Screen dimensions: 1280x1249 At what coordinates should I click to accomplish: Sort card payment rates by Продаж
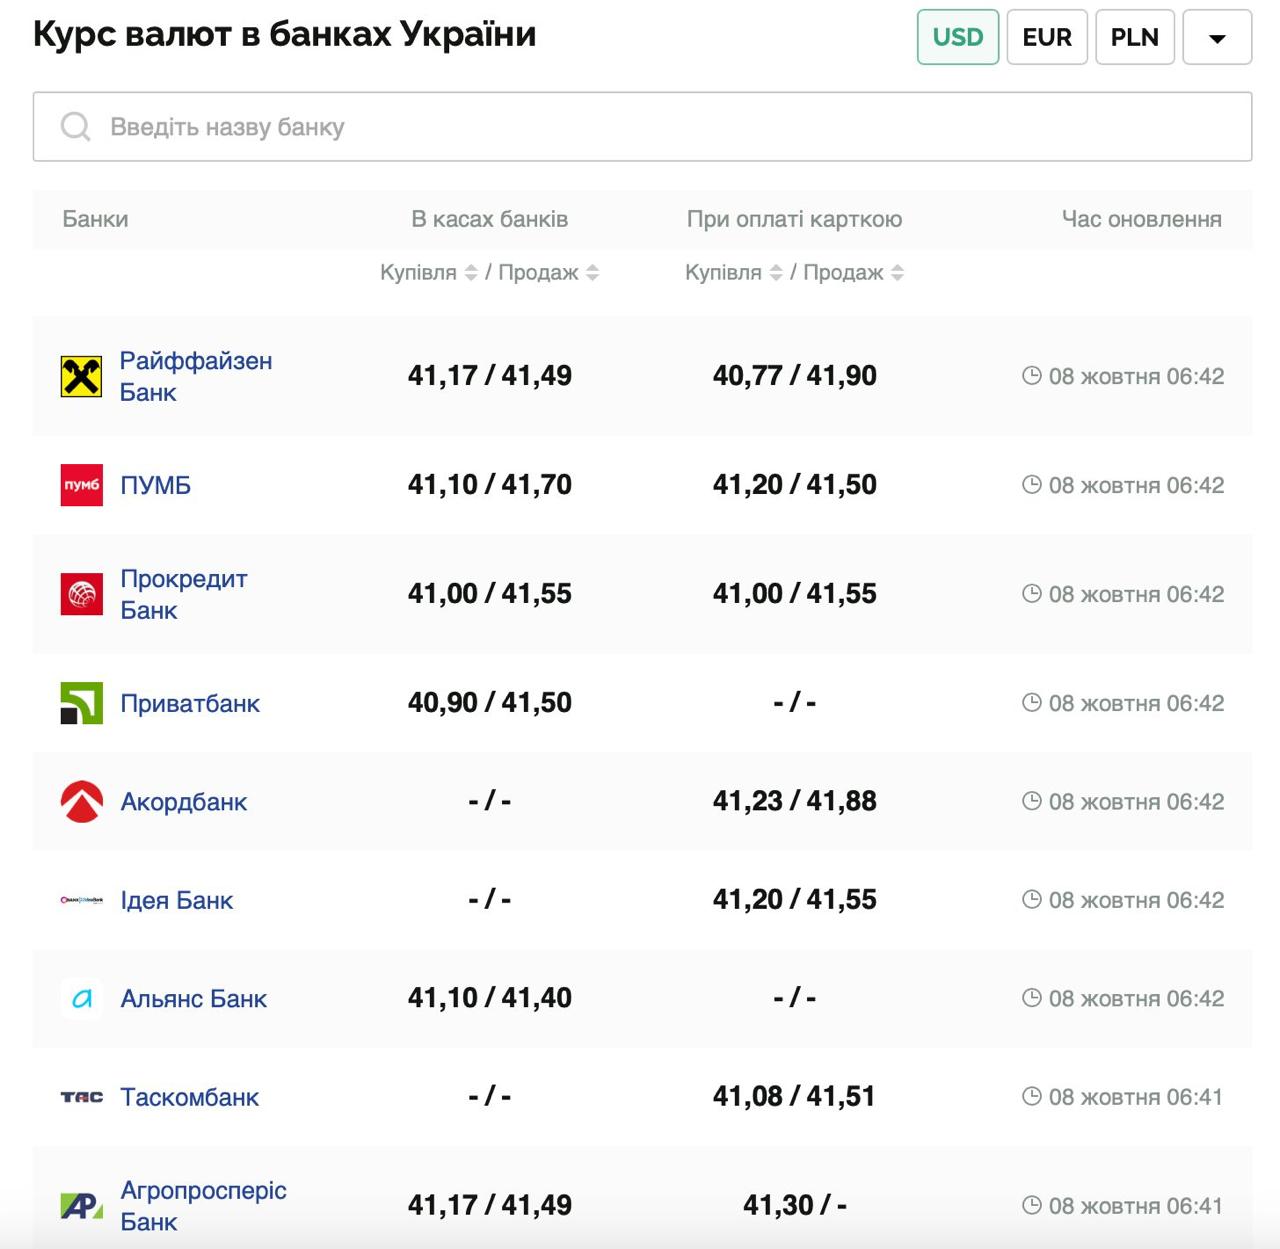(897, 273)
